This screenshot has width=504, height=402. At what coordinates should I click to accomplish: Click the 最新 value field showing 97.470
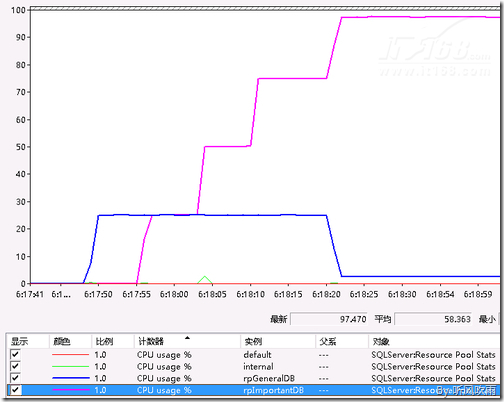click(x=329, y=319)
